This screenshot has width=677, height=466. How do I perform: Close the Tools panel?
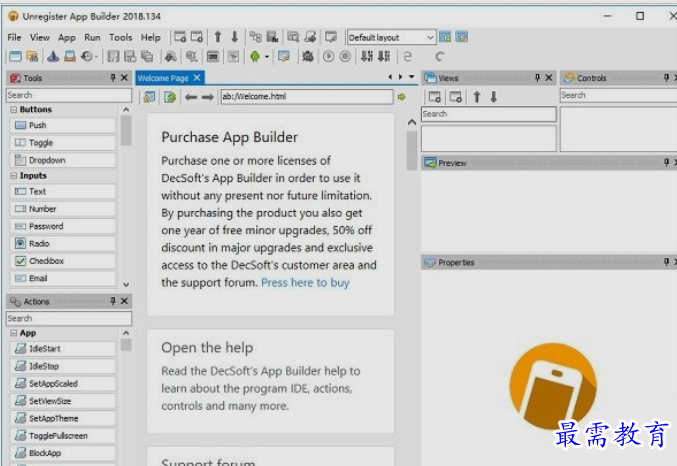[124, 78]
